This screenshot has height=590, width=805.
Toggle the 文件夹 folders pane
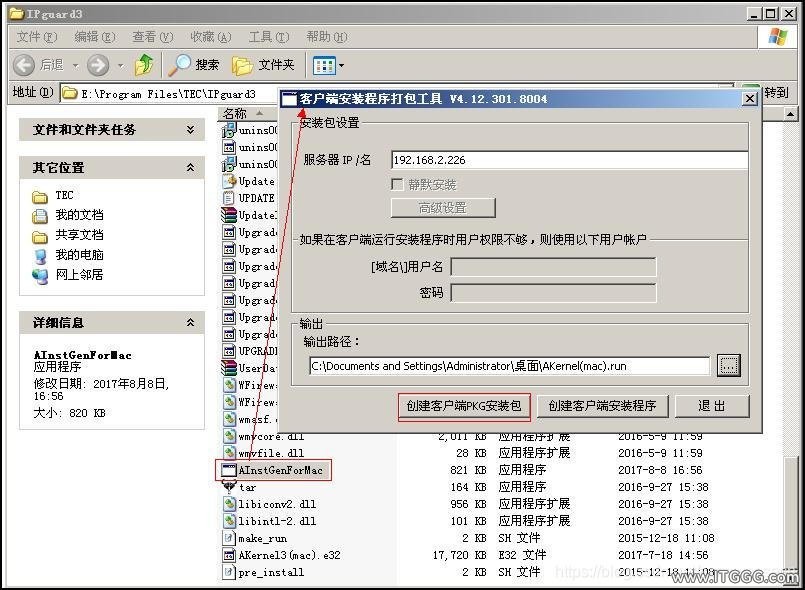263,65
